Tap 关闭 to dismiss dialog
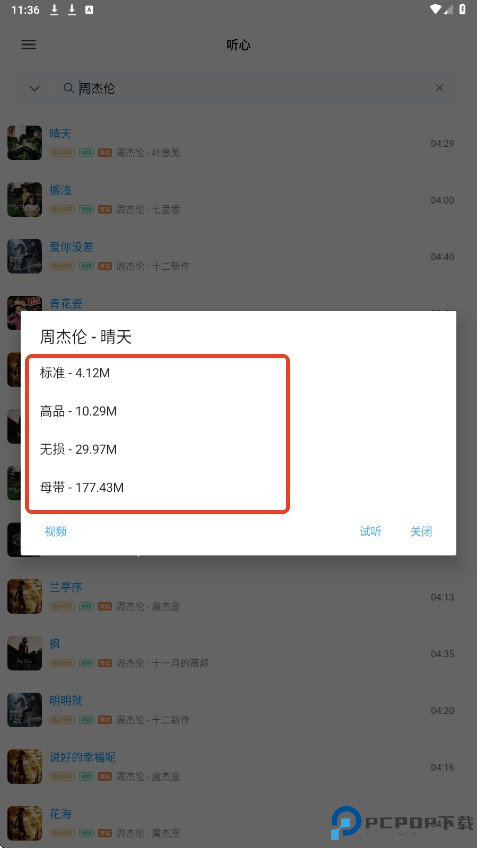This screenshot has width=477, height=848. tap(421, 532)
